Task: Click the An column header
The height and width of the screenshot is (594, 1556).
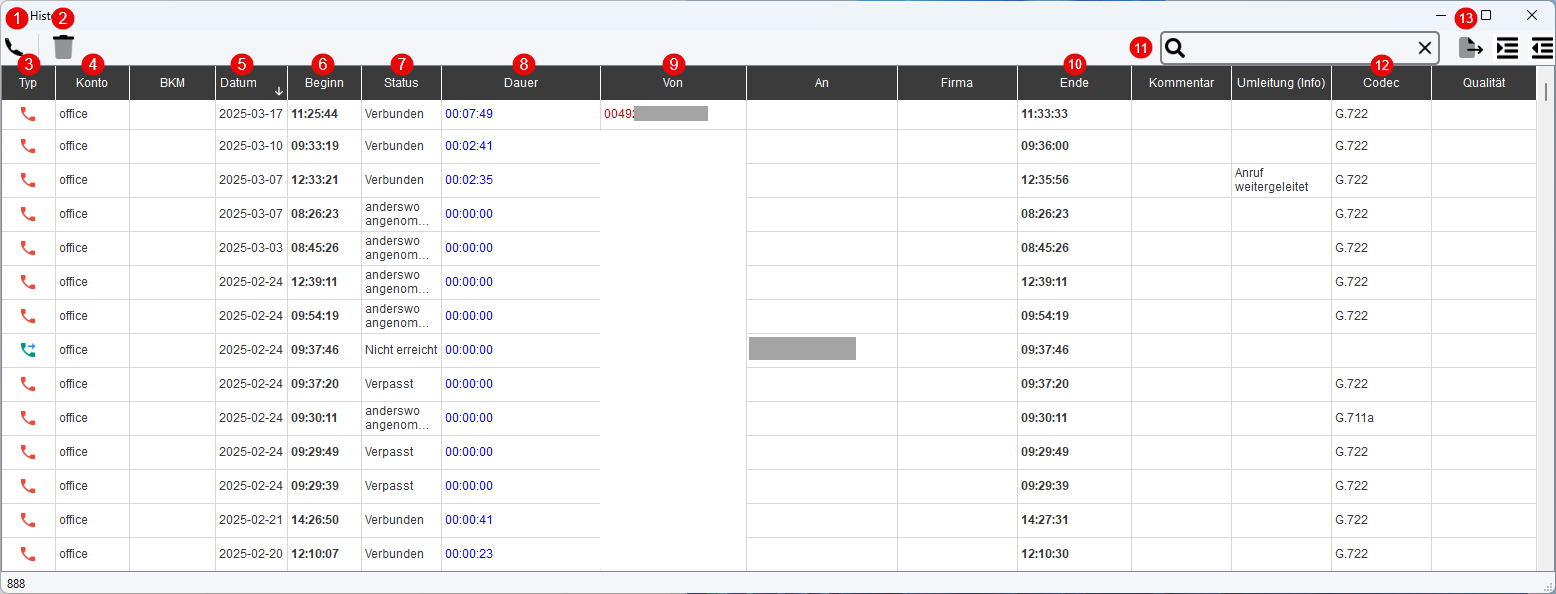Action: [822, 83]
